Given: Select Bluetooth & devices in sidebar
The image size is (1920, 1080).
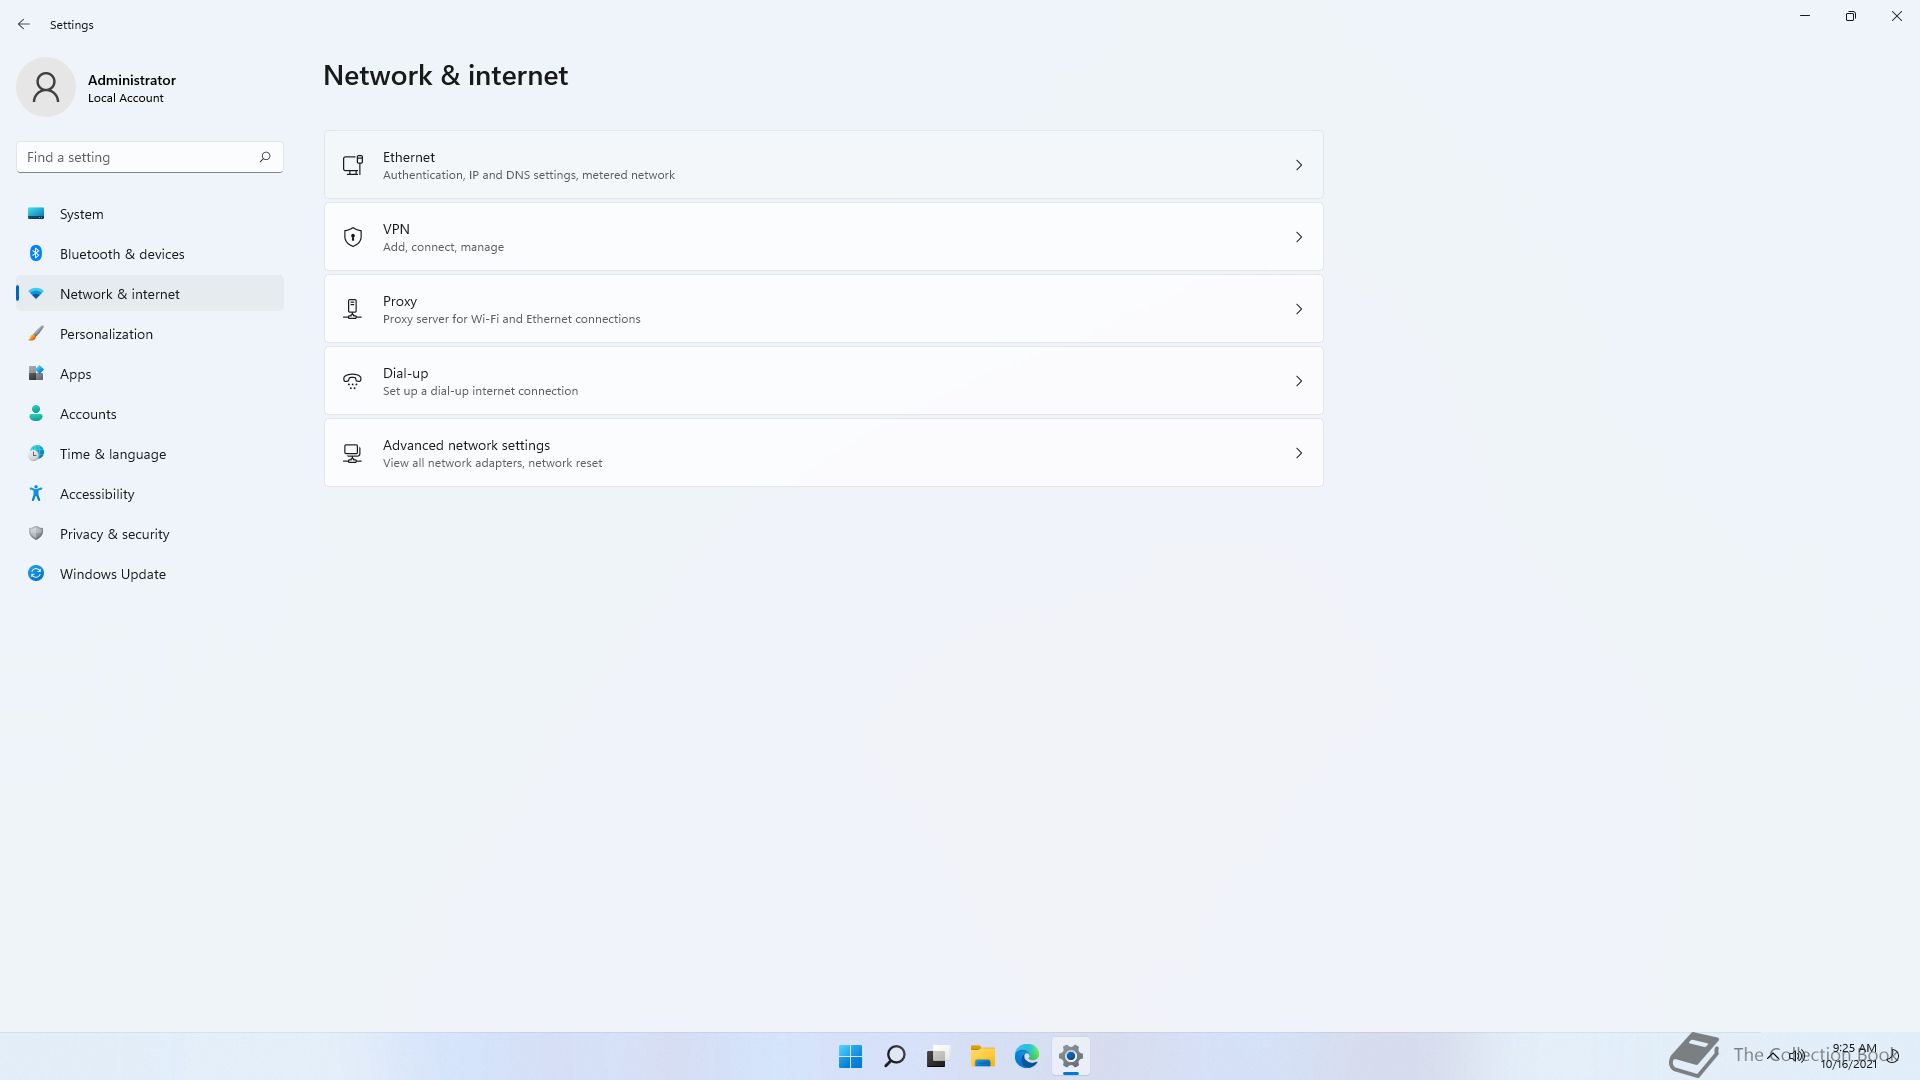Looking at the screenshot, I should pyautogui.click(x=150, y=254).
